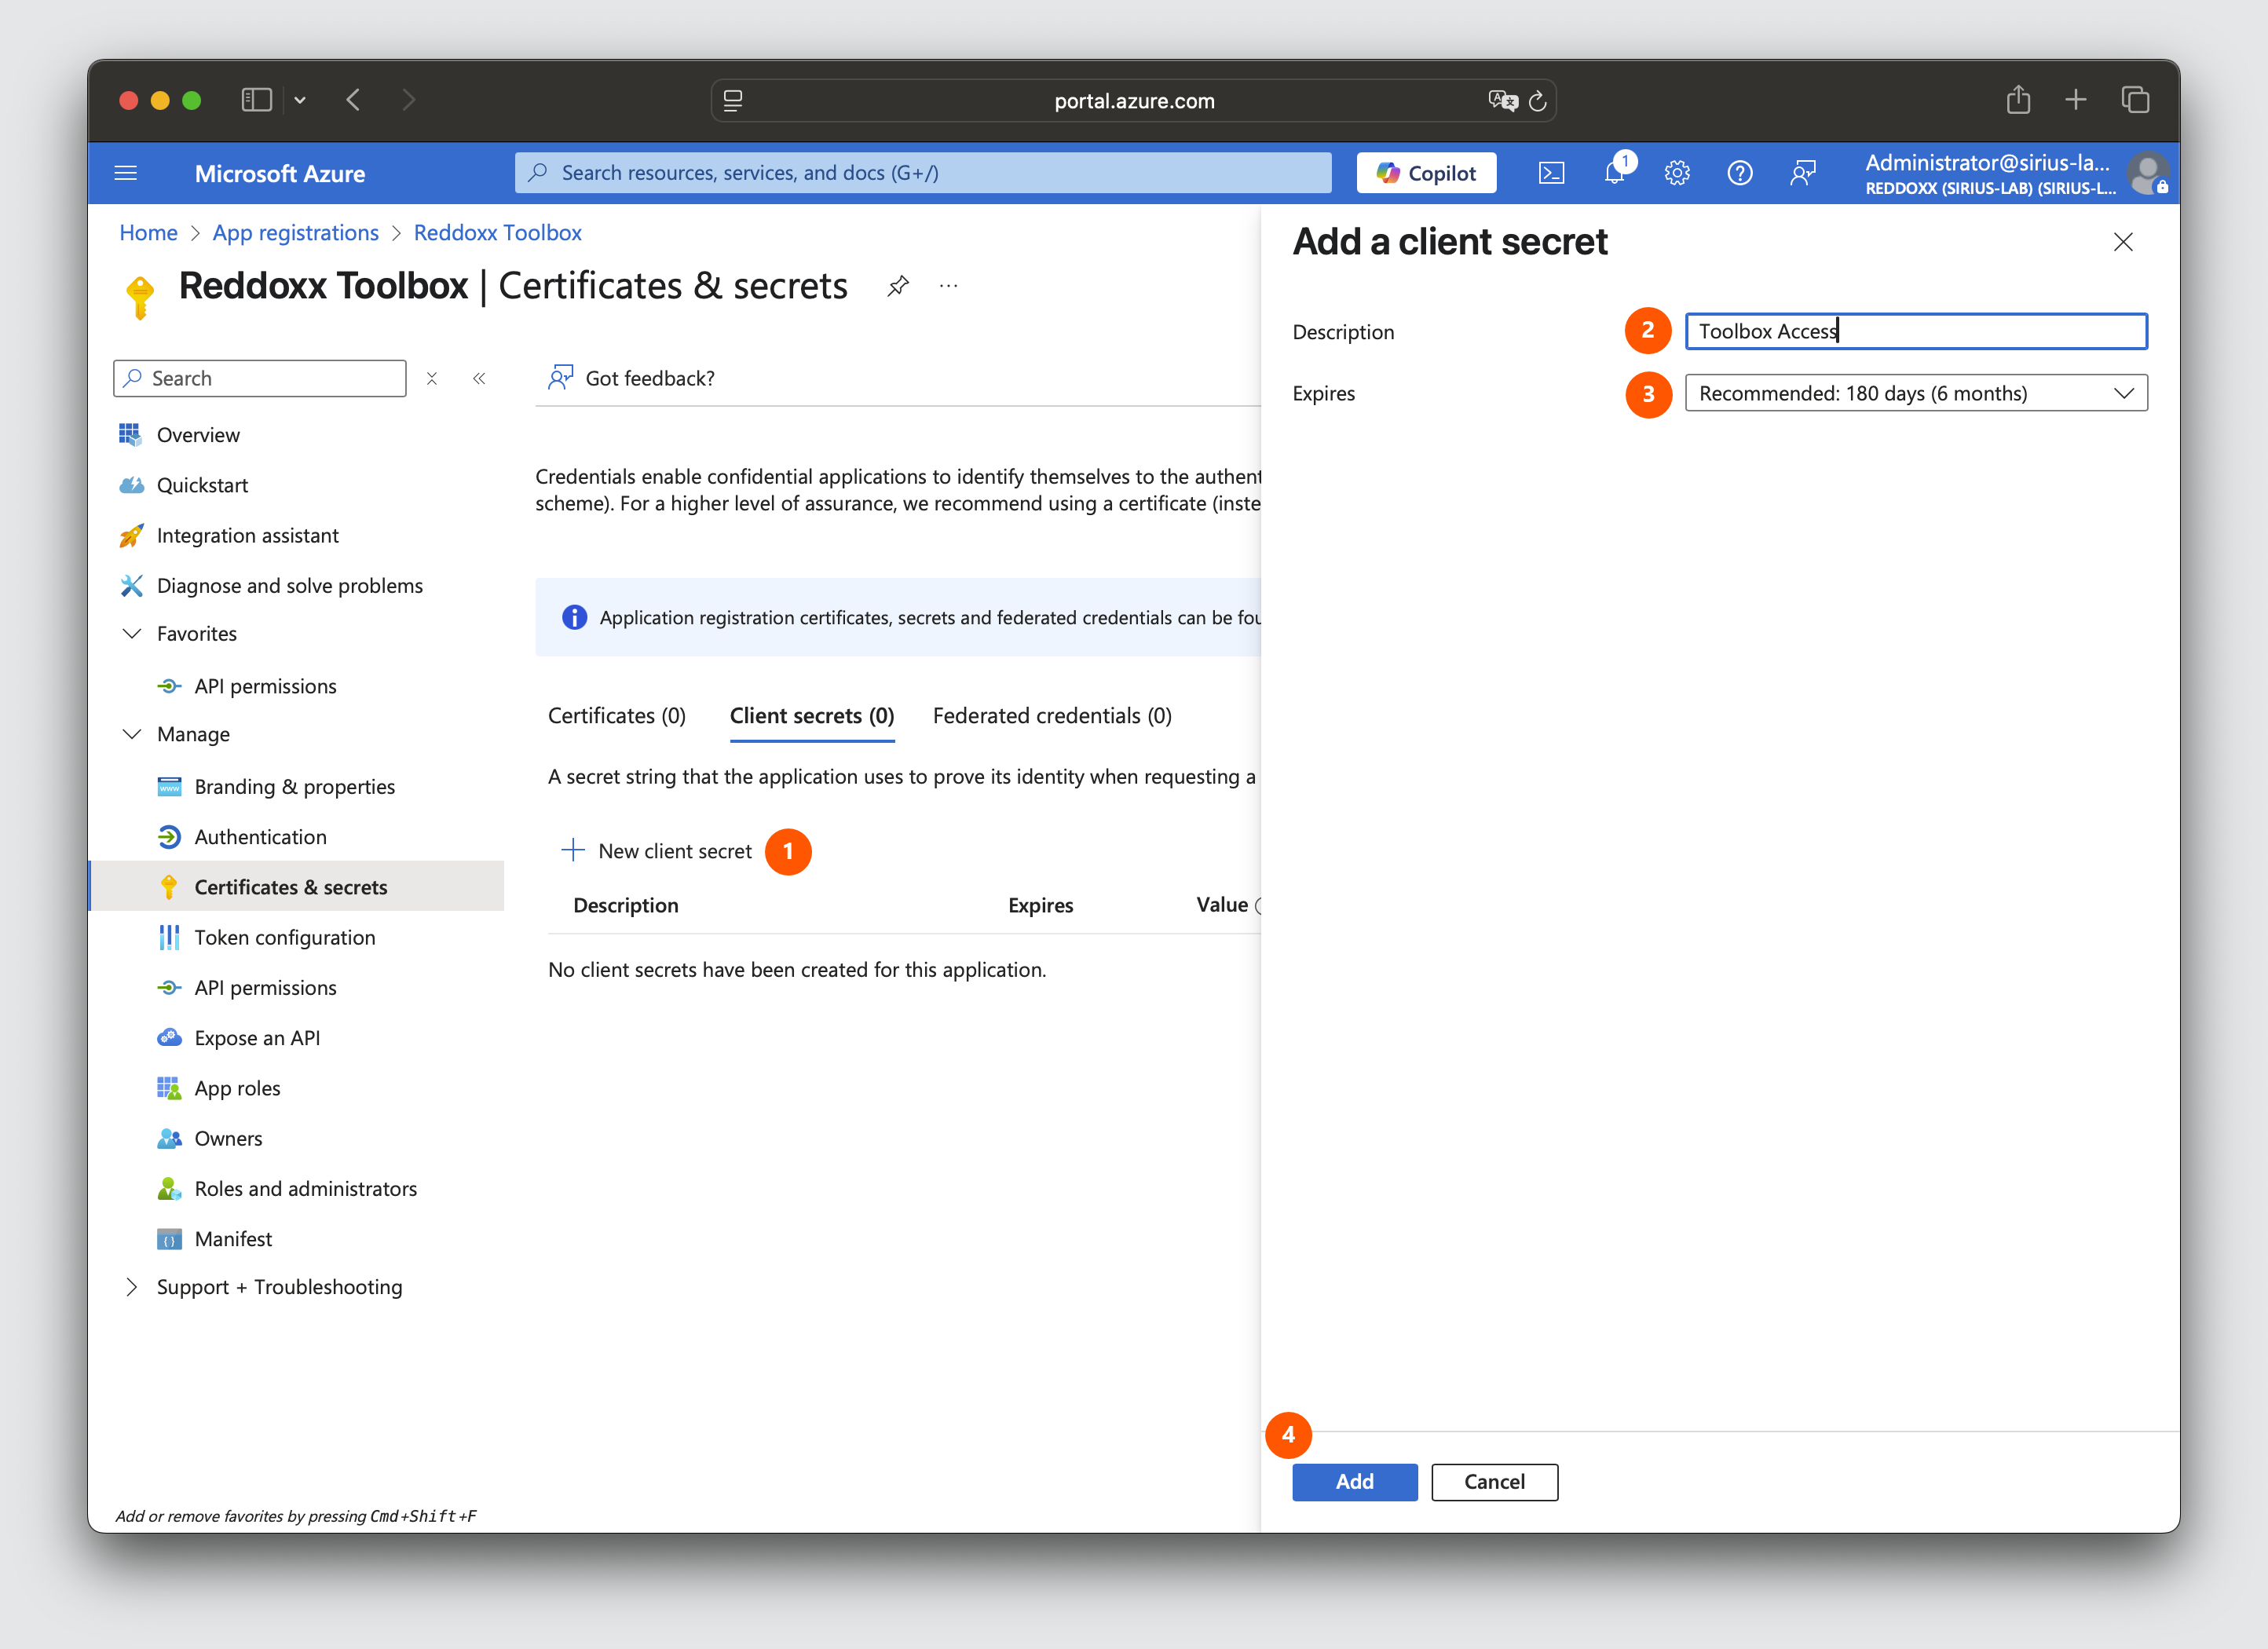
Task: Click the Azure global search bar
Action: tap(922, 173)
